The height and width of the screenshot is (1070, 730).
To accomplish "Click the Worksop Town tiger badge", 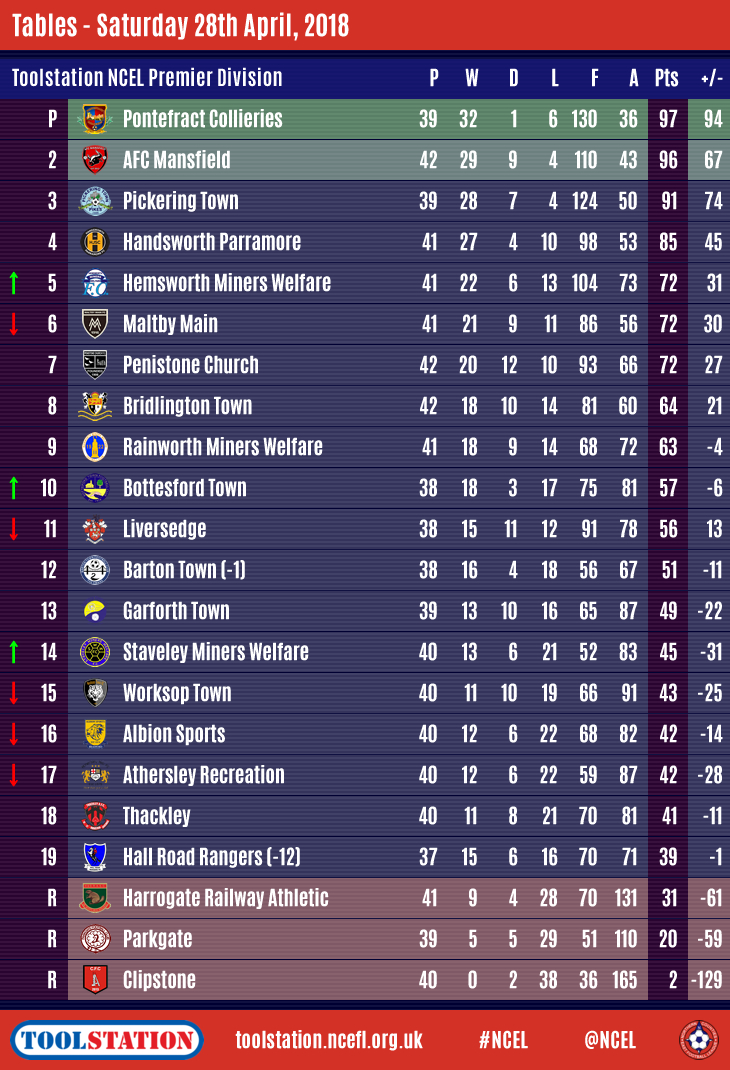I will pos(95,693).
